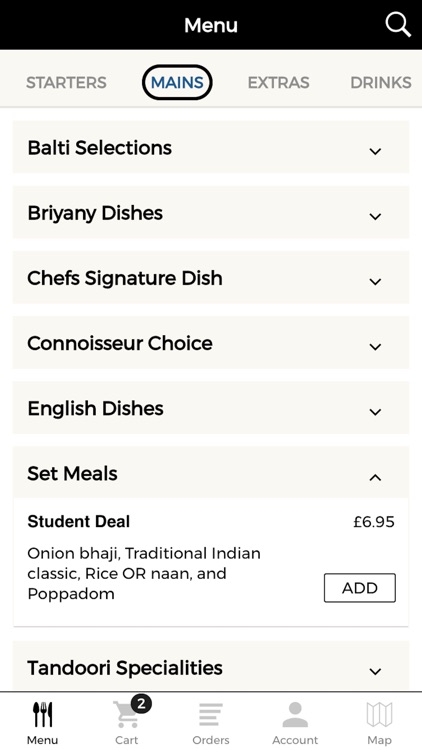This screenshot has width=422, height=750.
Task: Expand Briyany Dishes section
Action: point(211,212)
